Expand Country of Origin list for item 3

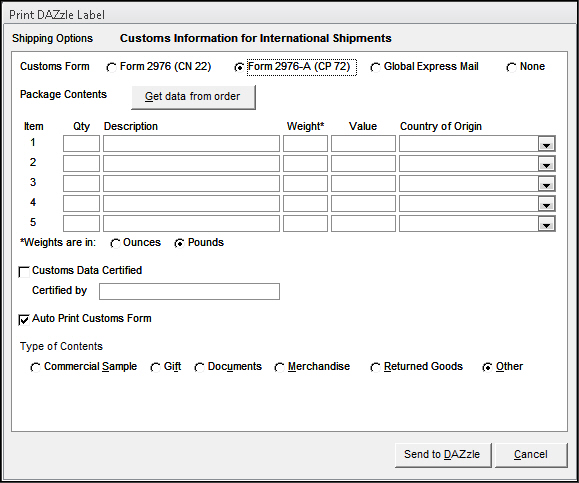pyautogui.click(x=547, y=184)
